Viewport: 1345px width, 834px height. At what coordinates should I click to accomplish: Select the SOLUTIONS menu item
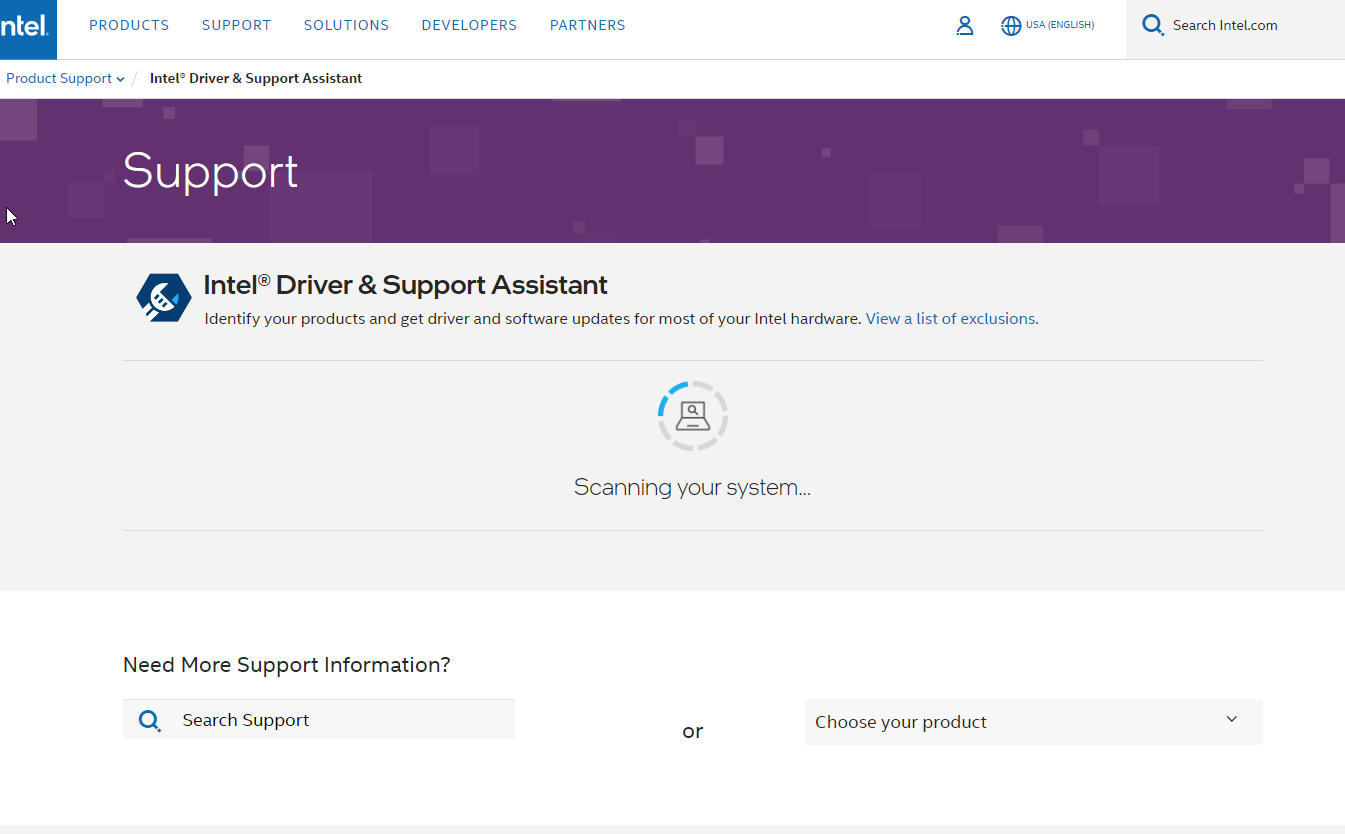(346, 25)
